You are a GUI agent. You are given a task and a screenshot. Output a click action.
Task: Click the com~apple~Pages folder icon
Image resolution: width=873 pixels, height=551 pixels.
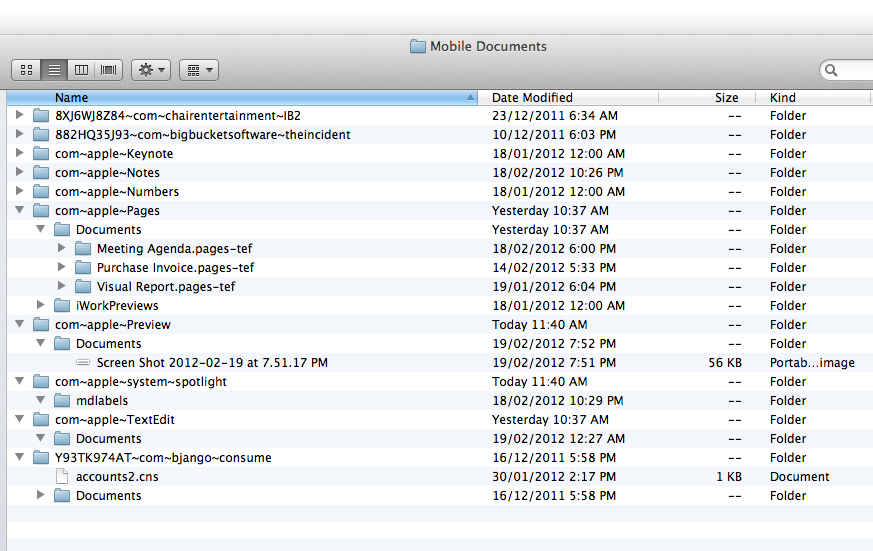tap(41, 210)
